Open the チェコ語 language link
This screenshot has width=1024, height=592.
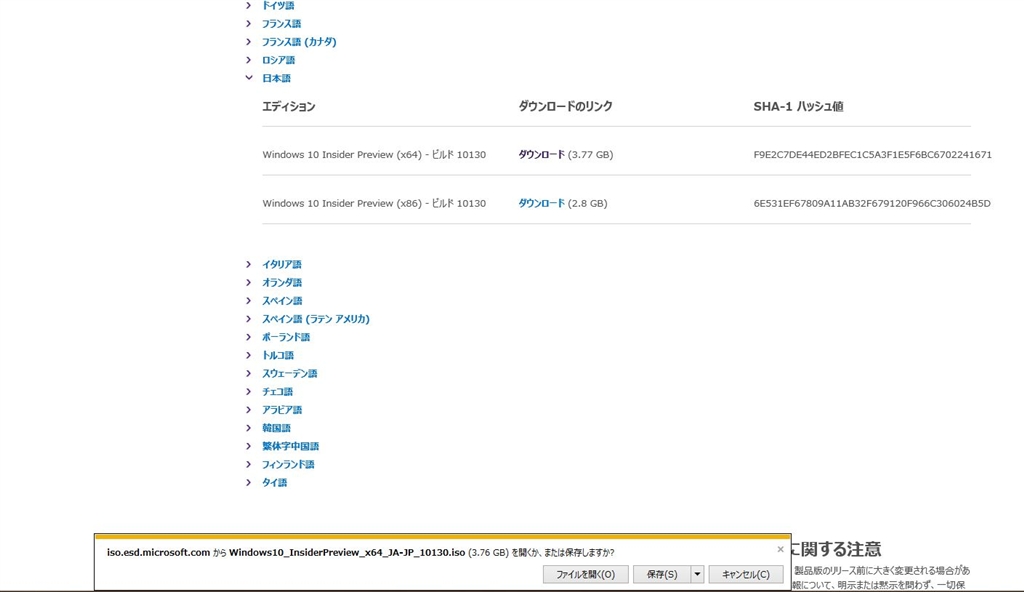[278, 392]
